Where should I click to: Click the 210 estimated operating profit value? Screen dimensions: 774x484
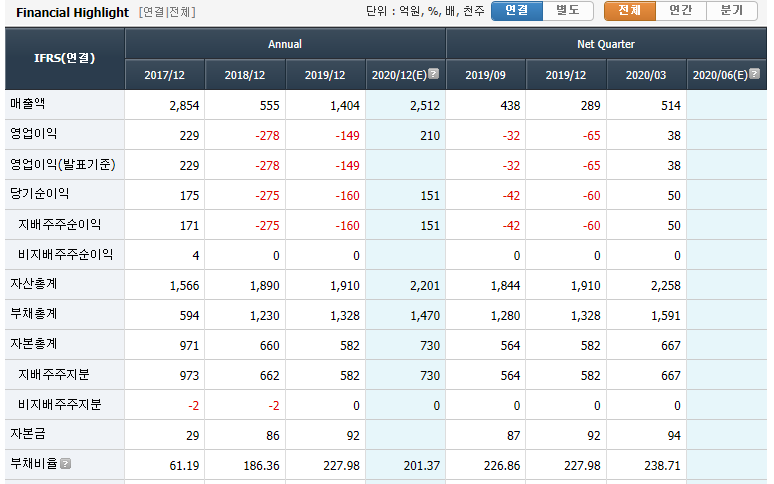pos(430,136)
